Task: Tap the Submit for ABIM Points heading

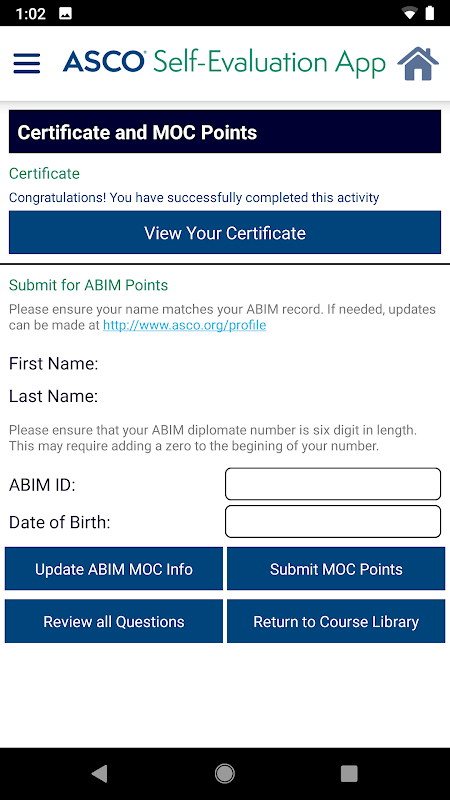Action: (x=89, y=285)
